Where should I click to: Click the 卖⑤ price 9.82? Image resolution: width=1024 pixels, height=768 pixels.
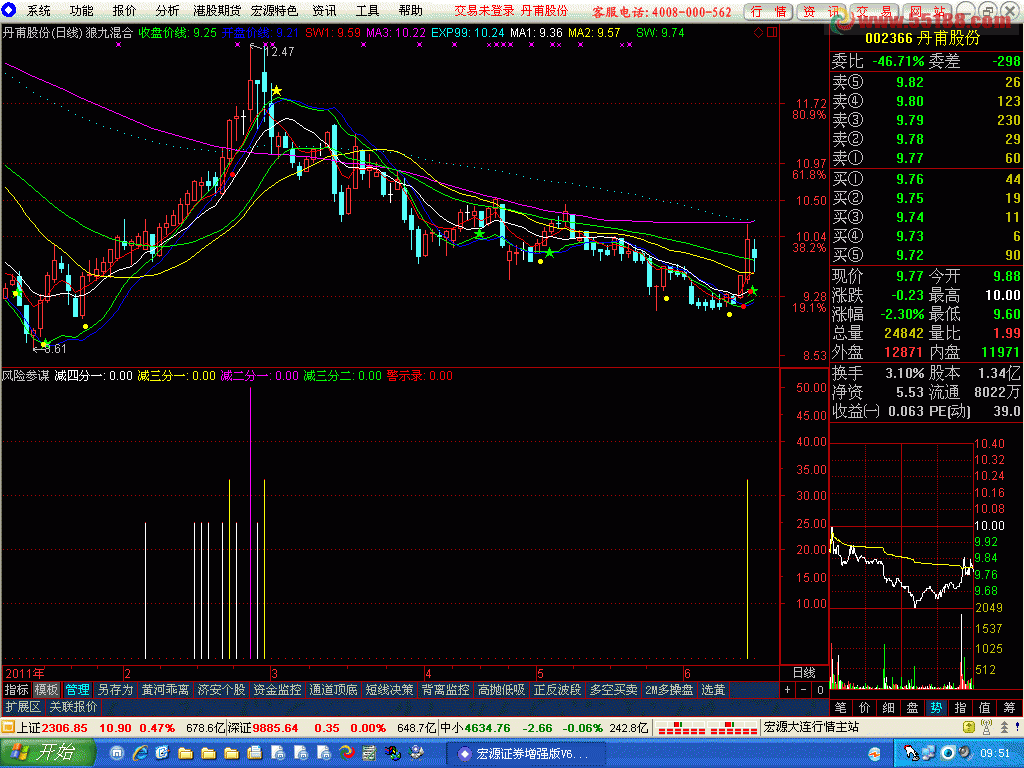coord(910,82)
